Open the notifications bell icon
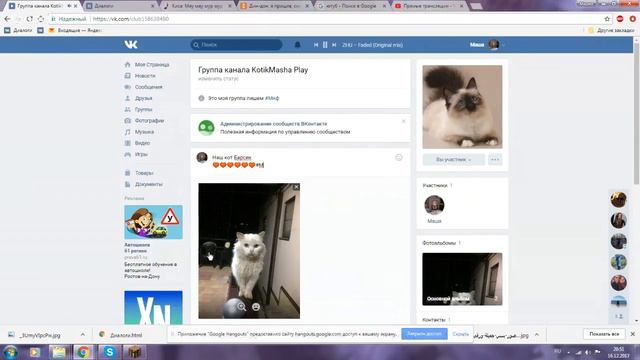The width and height of the screenshot is (640, 360). tap(298, 45)
